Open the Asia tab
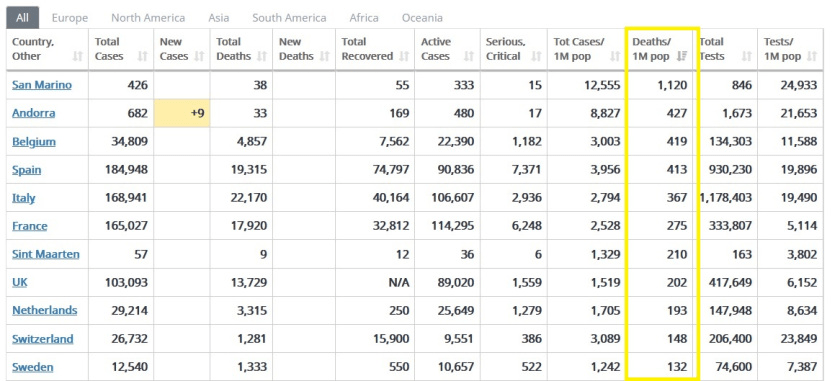This screenshot has height=381, width=840. pyautogui.click(x=219, y=18)
